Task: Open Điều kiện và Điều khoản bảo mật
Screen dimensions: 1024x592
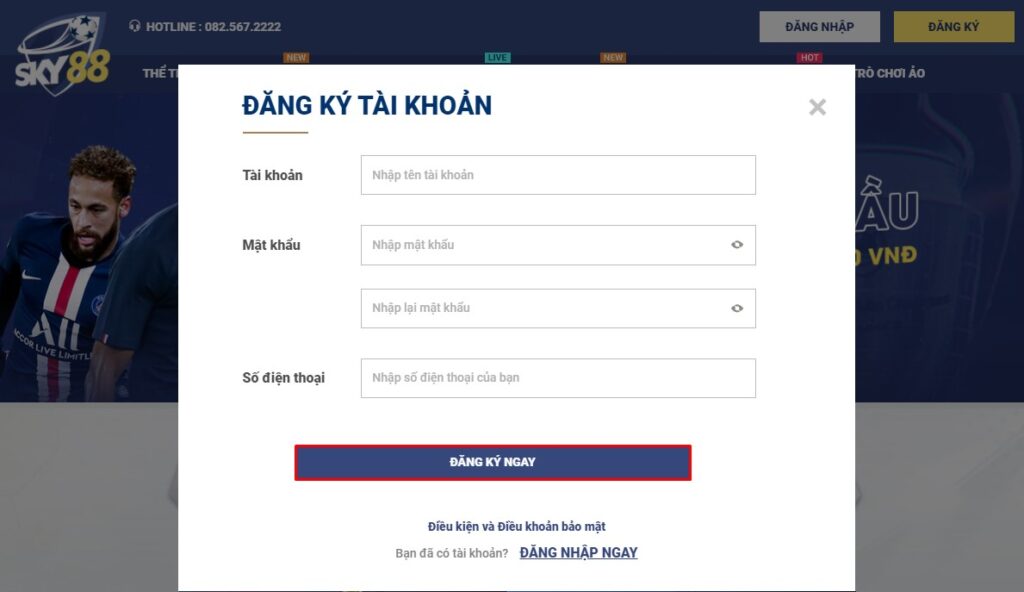Action: 517,527
